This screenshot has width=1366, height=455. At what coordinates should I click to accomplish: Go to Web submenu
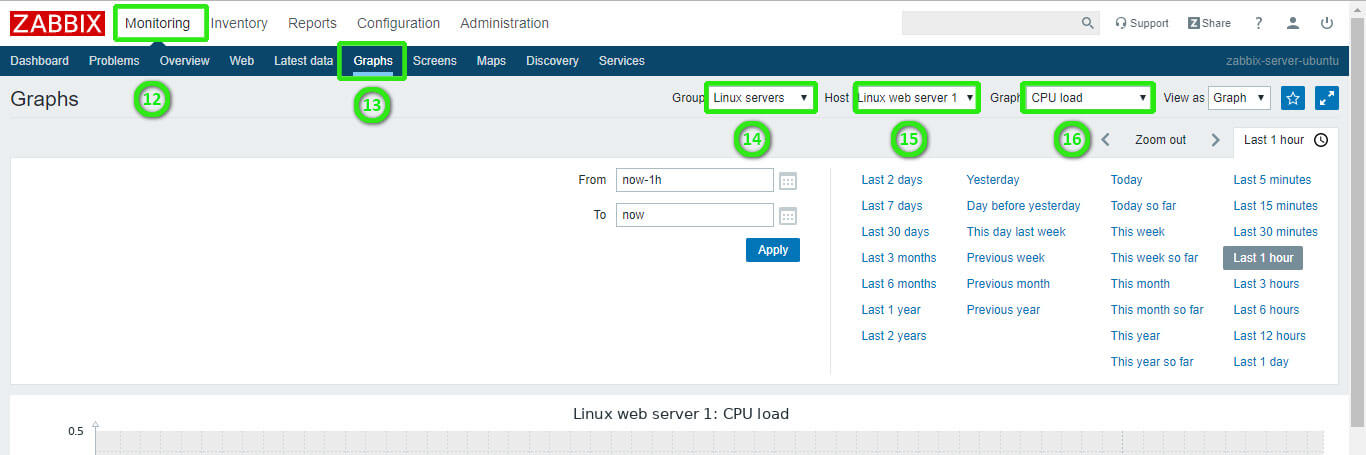pos(242,61)
